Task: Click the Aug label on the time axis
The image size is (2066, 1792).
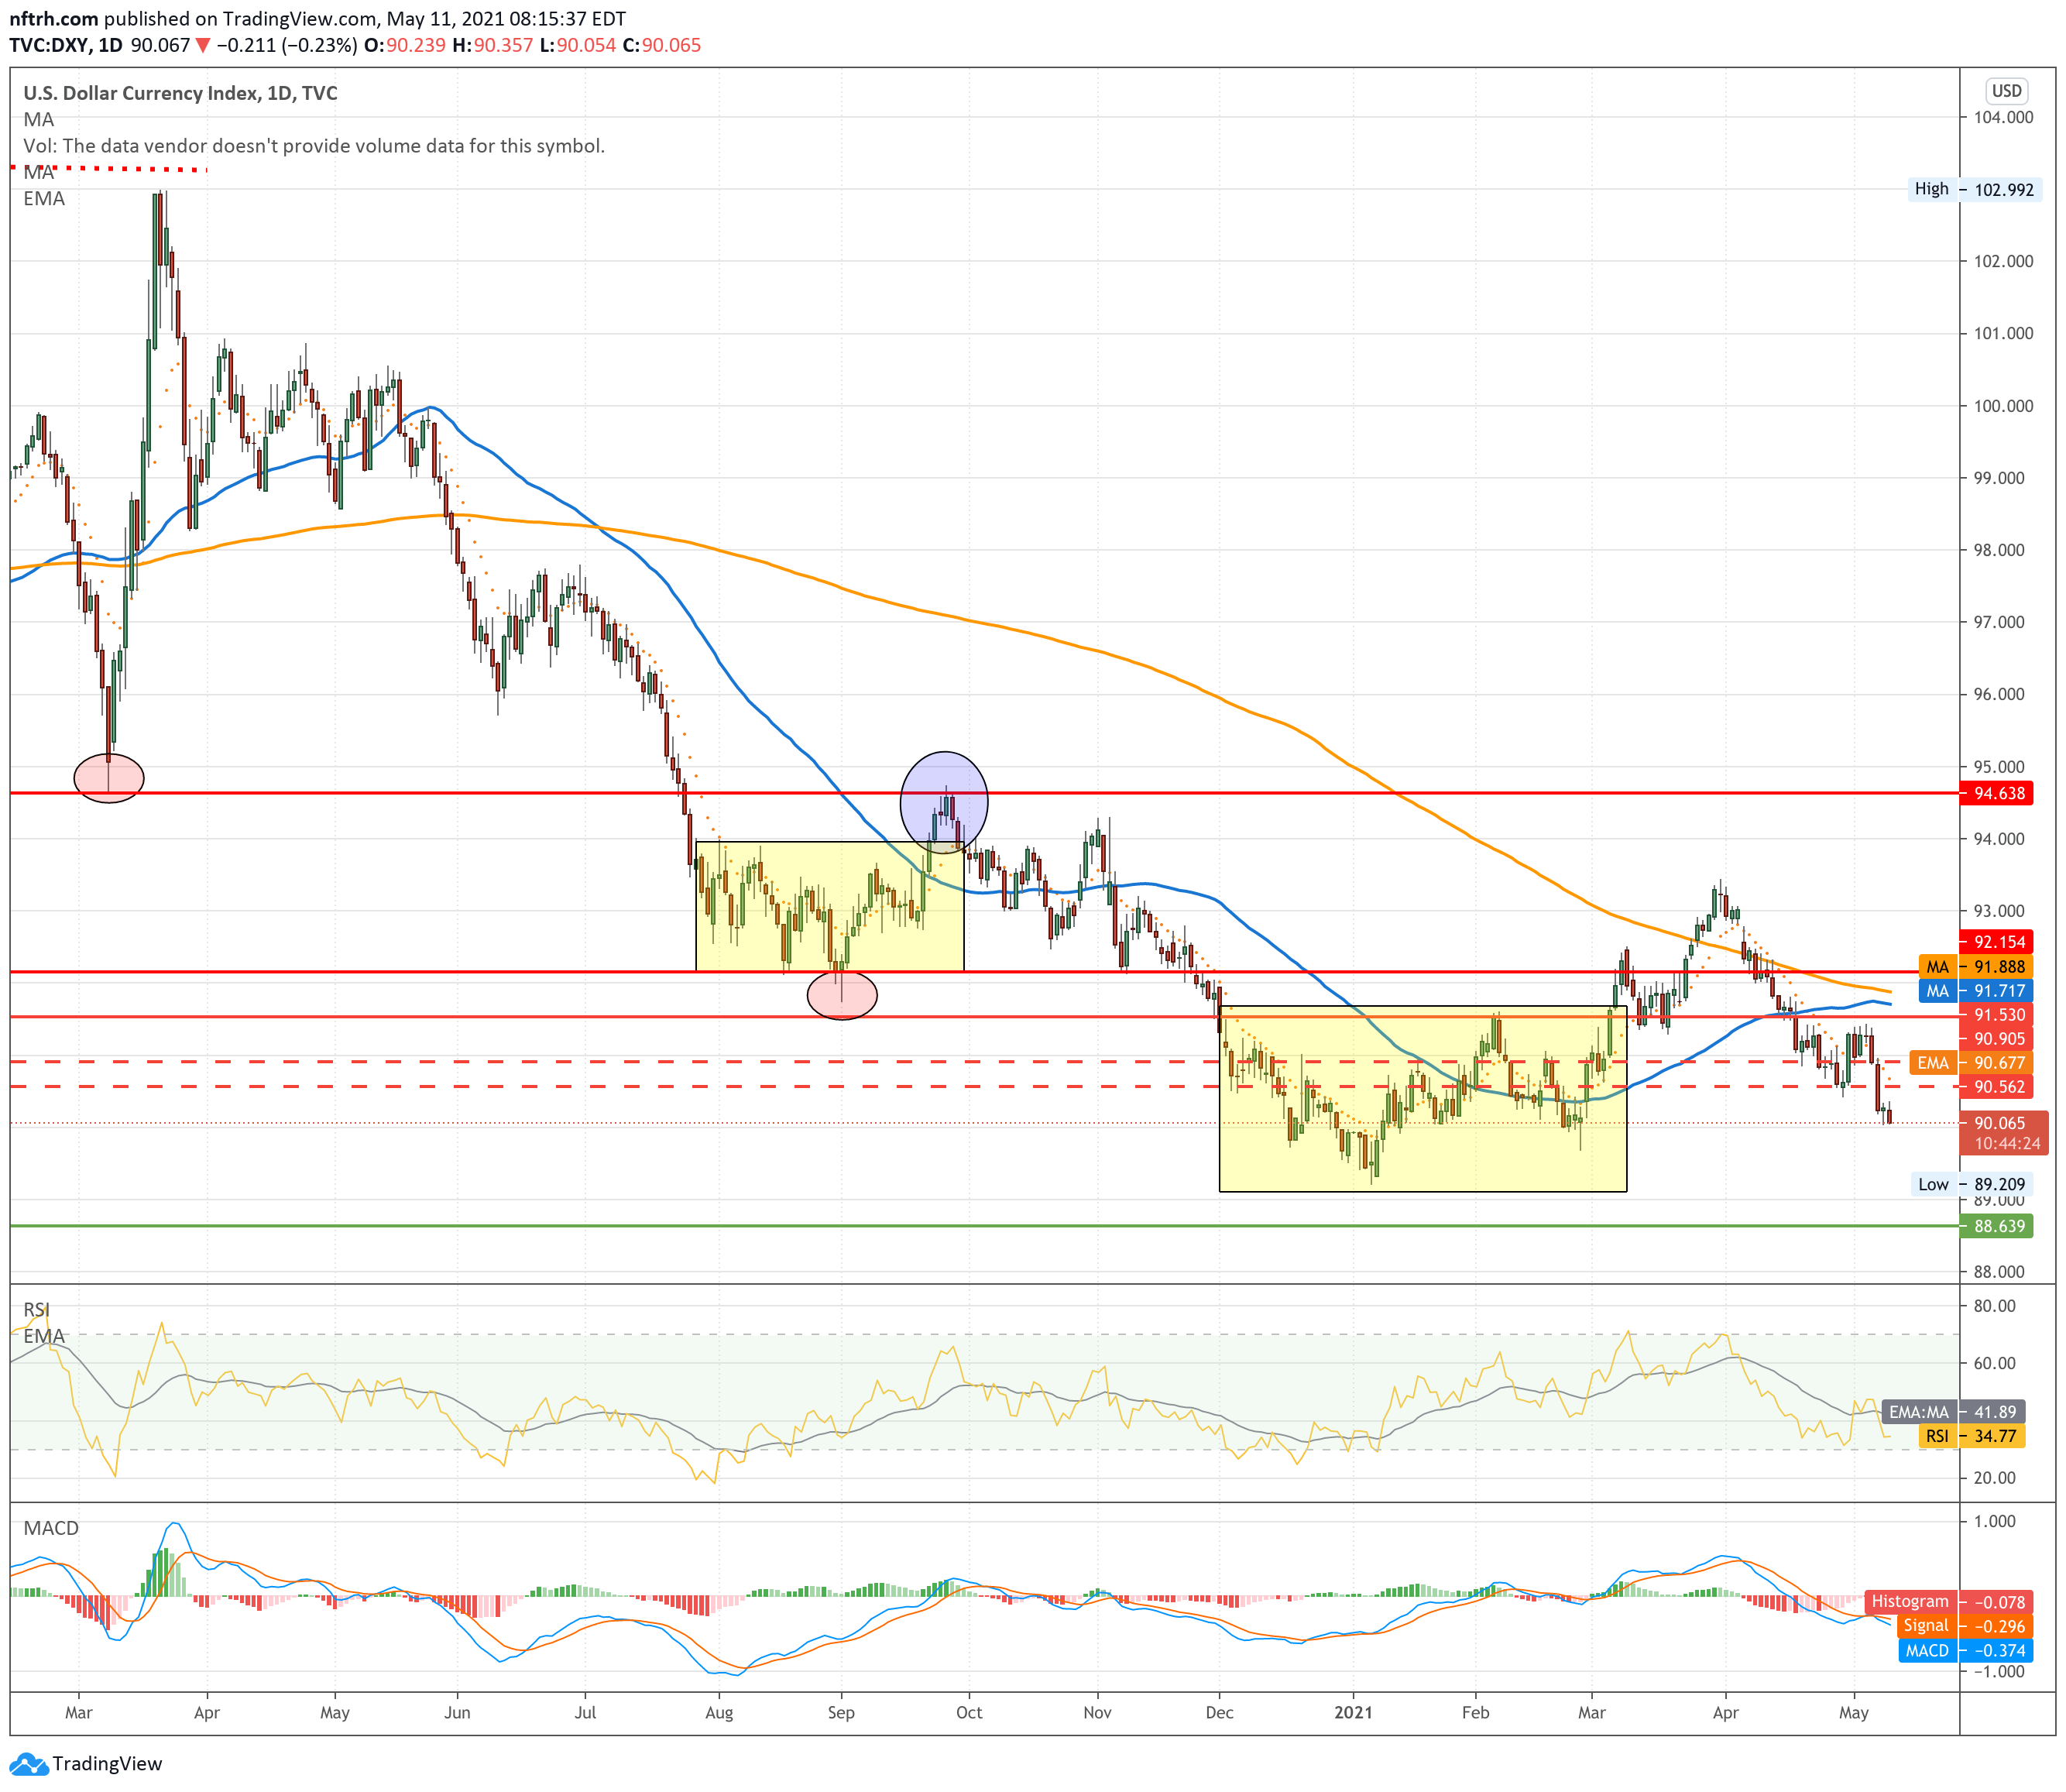Action: point(719,1713)
